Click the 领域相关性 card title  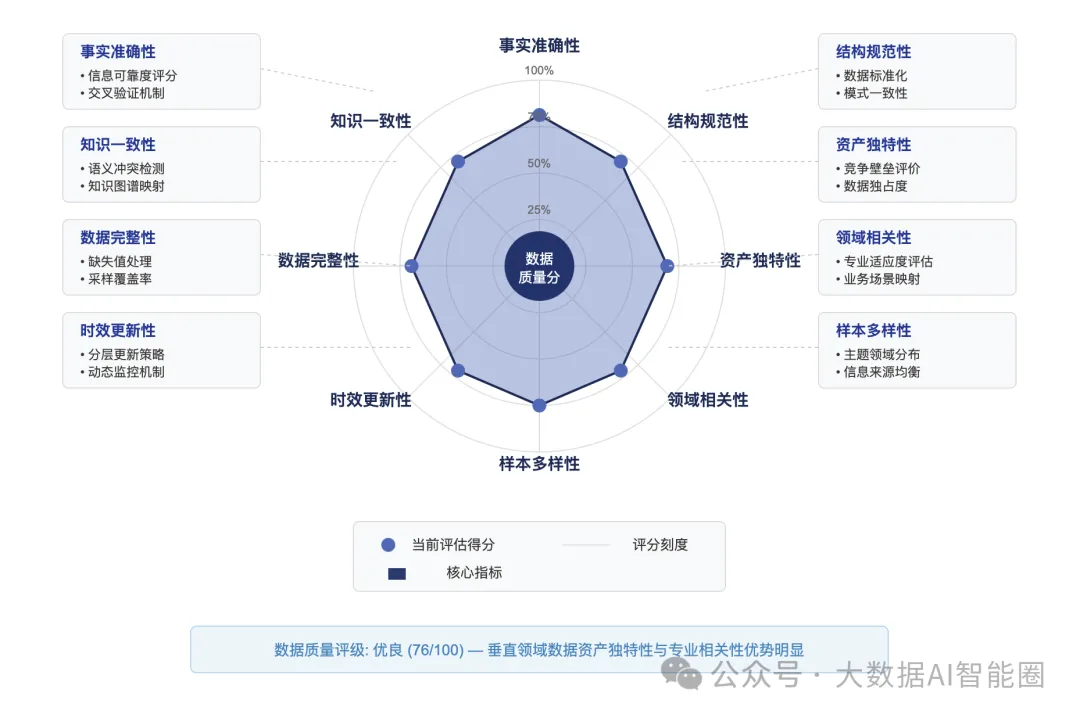[873, 238]
